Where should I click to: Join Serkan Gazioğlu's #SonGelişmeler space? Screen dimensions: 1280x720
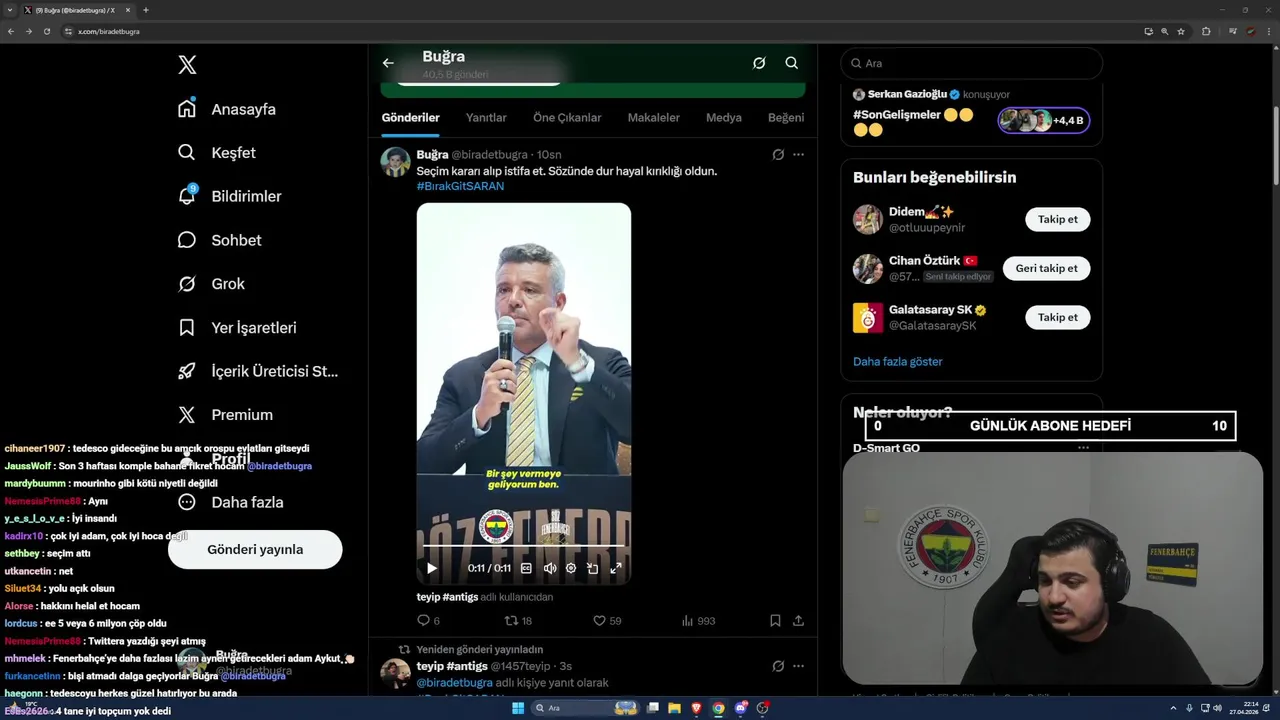[1044, 120]
